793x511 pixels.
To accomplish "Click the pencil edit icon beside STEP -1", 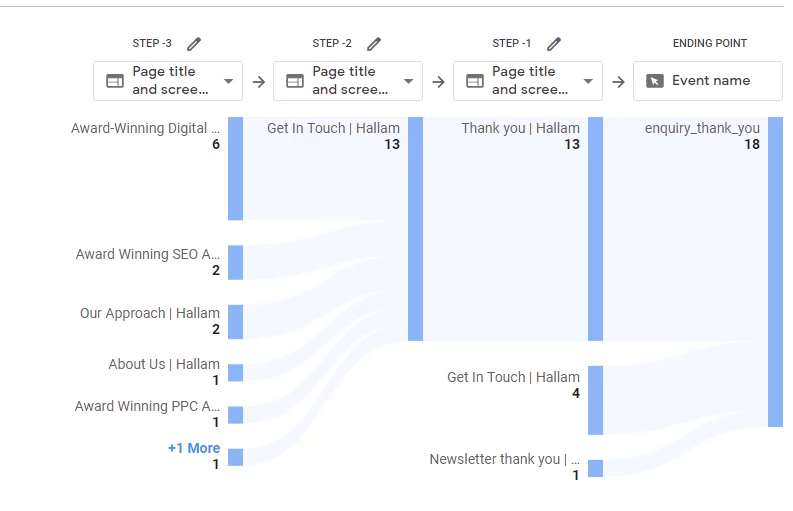I will click(554, 44).
